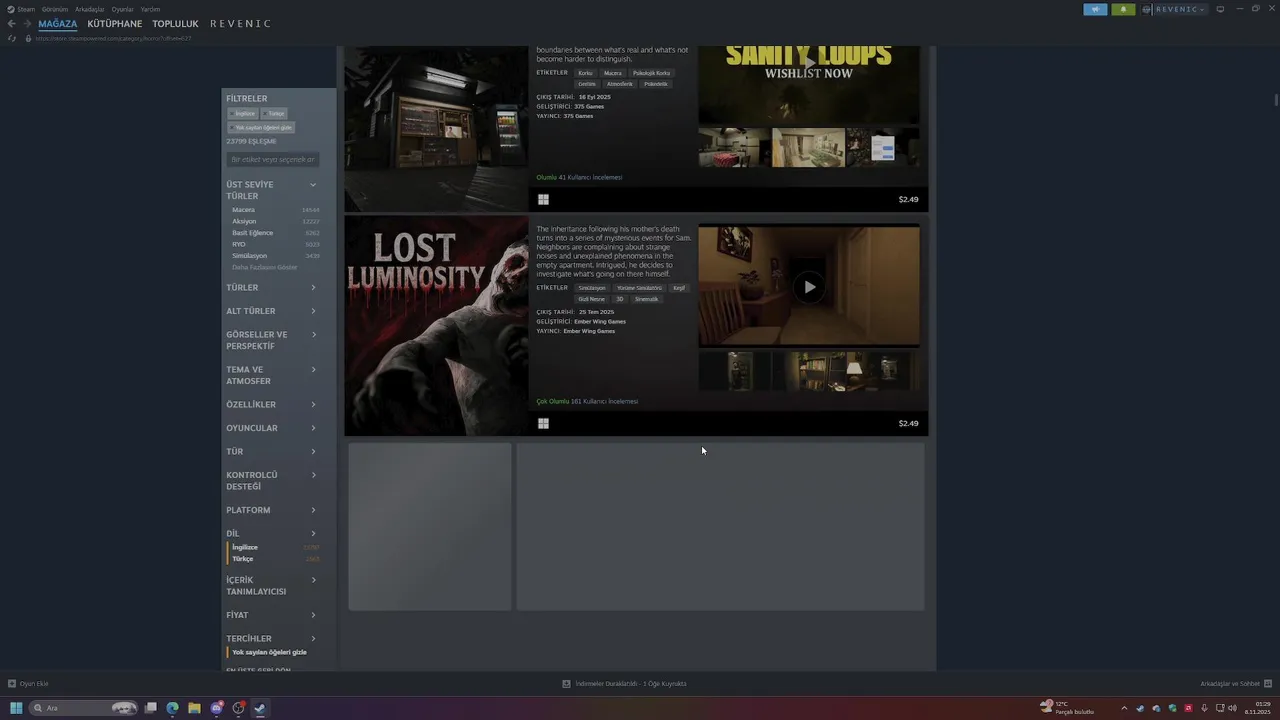This screenshot has width=1280, height=720.
Task: Remove the Türkçe filter chip
Action: click(x=274, y=114)
